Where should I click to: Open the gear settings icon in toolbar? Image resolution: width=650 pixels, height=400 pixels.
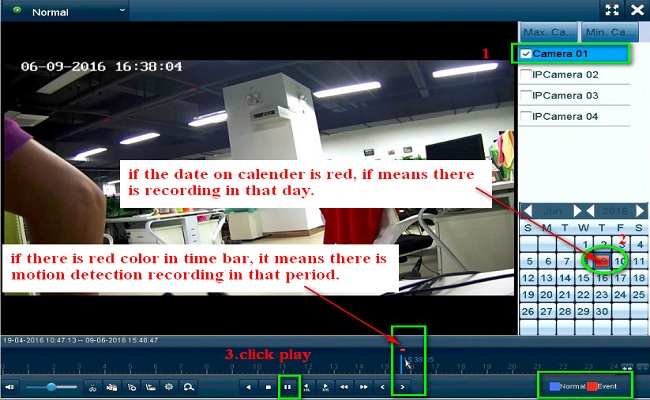tap(169, 386)
